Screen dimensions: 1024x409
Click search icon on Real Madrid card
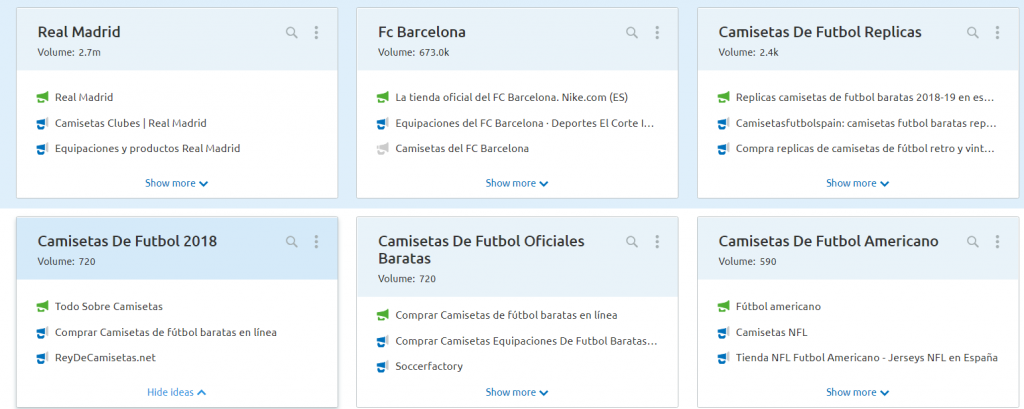pos(292,33)
